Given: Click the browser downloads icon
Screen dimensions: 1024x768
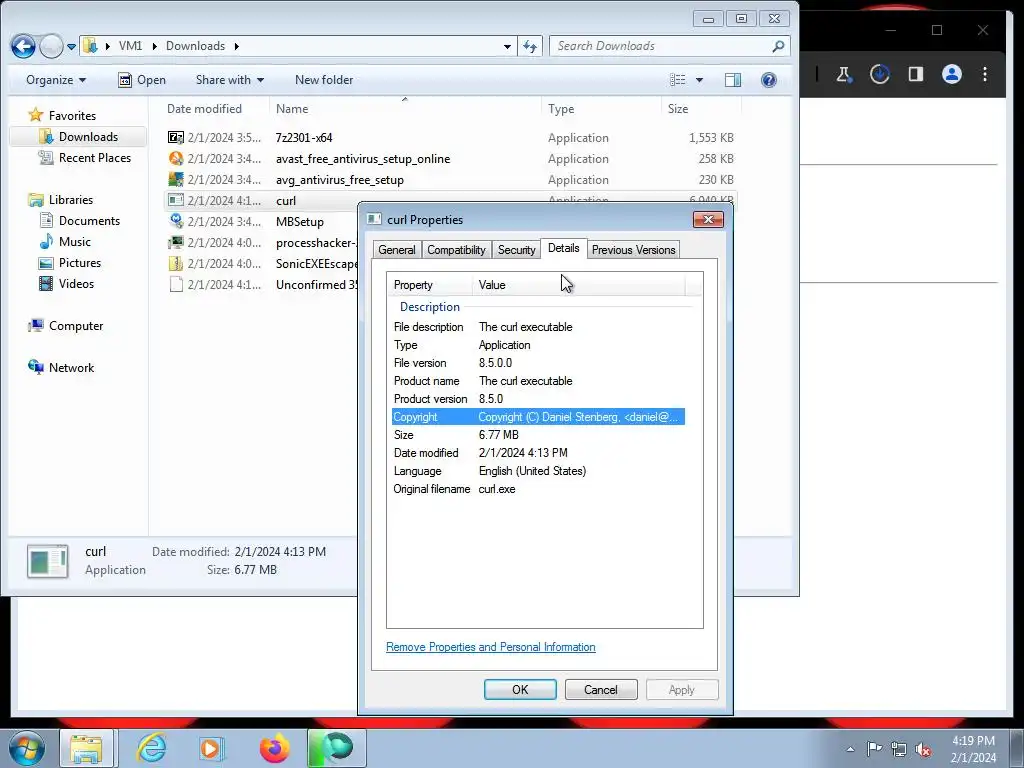Looking at the screenshot, I should pyautogui.click(x=880, y=74).
